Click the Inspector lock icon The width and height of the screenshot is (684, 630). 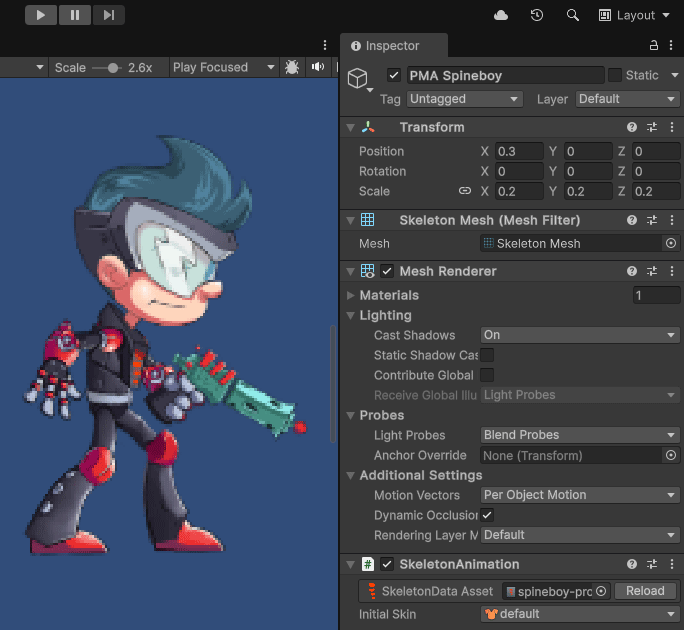pyautogui.click(x=654, y=46)
